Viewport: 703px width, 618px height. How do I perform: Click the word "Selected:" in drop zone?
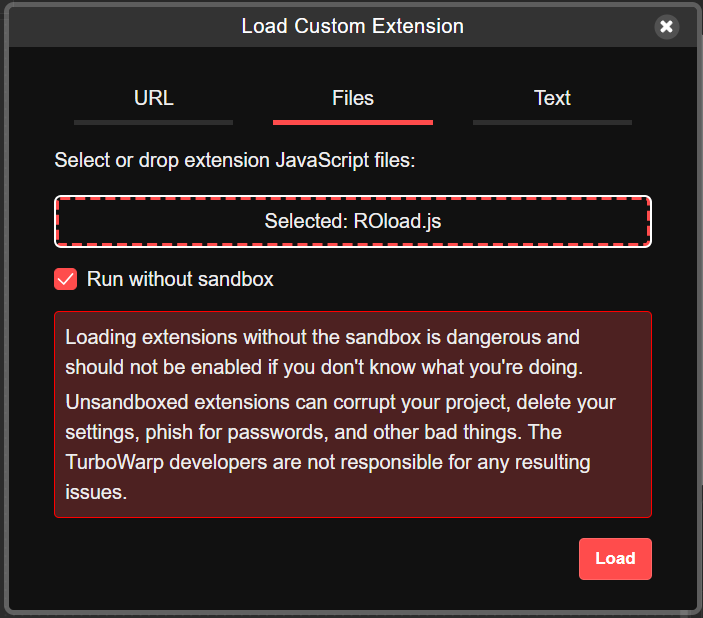click(305, 221)
